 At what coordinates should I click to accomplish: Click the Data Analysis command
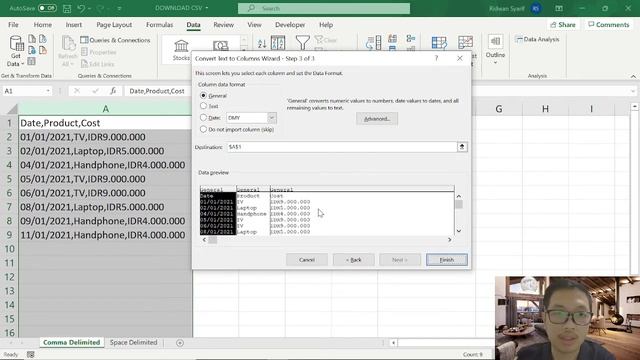click(537, 39)
